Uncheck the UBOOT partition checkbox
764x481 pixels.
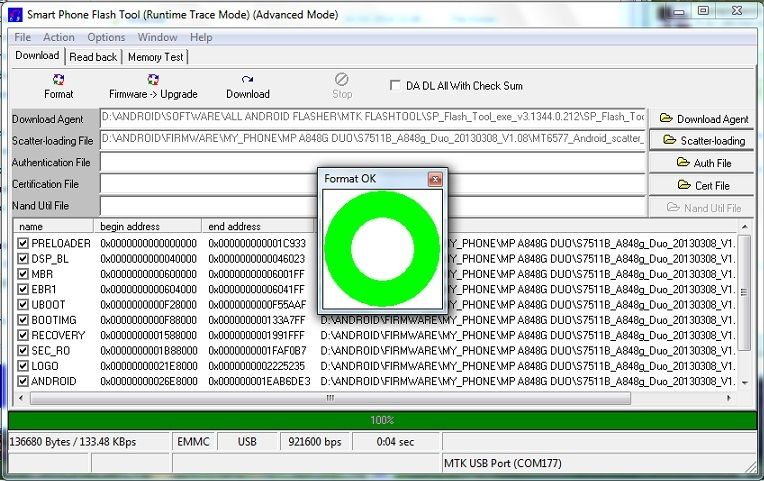pos(23,305)
